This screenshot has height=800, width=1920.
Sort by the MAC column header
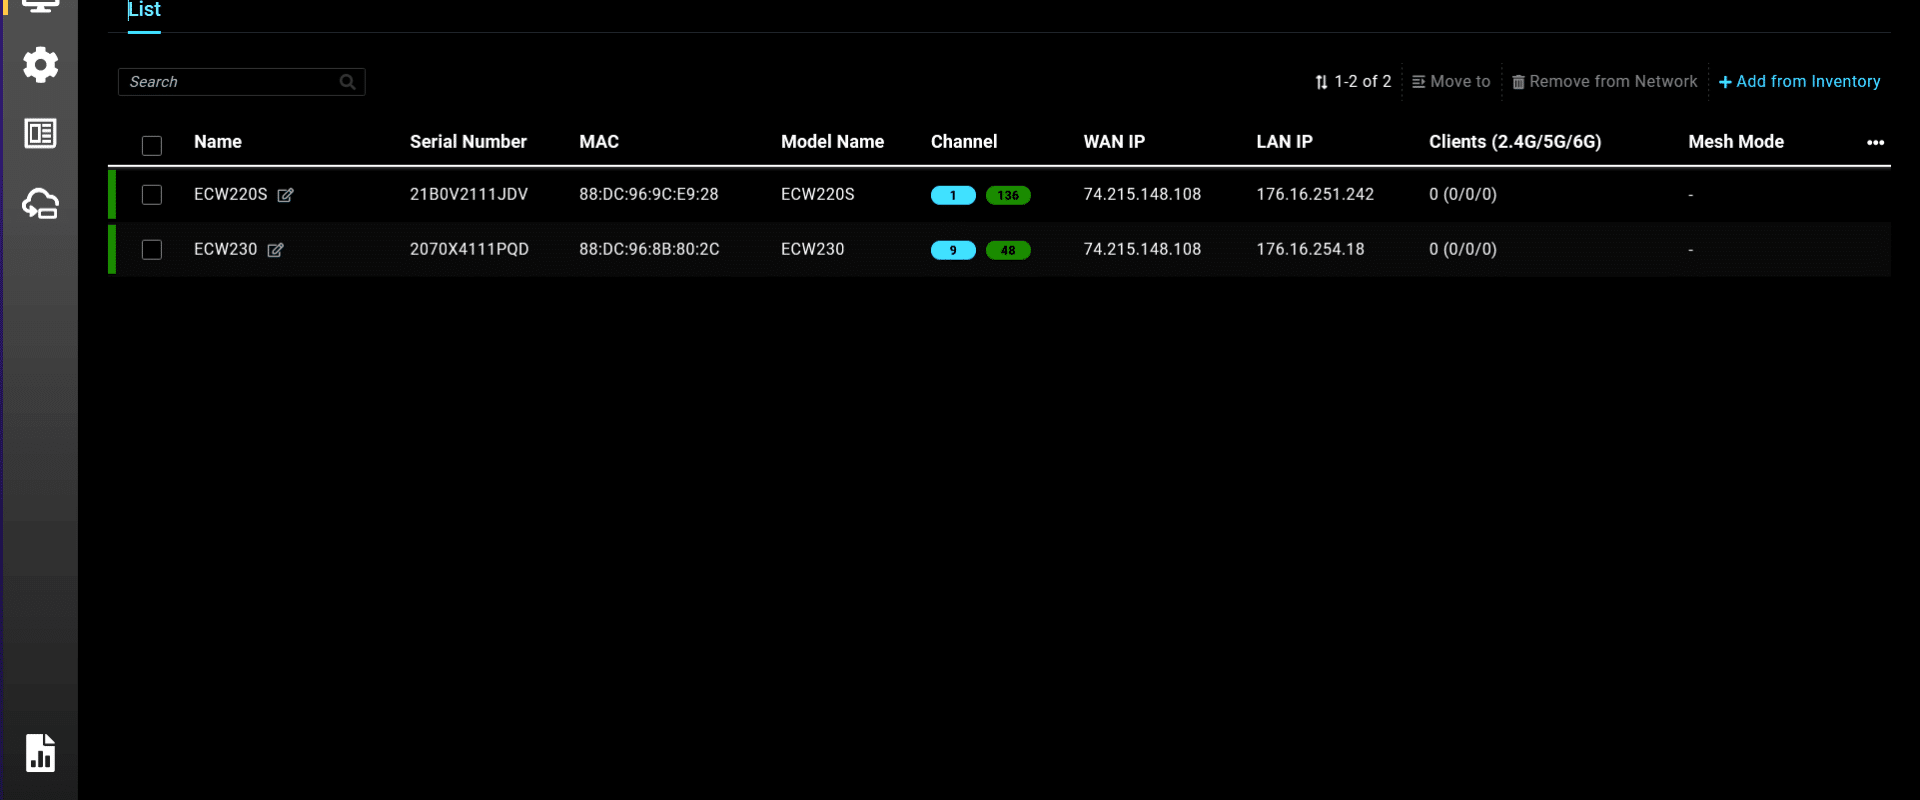click(599, 142)
